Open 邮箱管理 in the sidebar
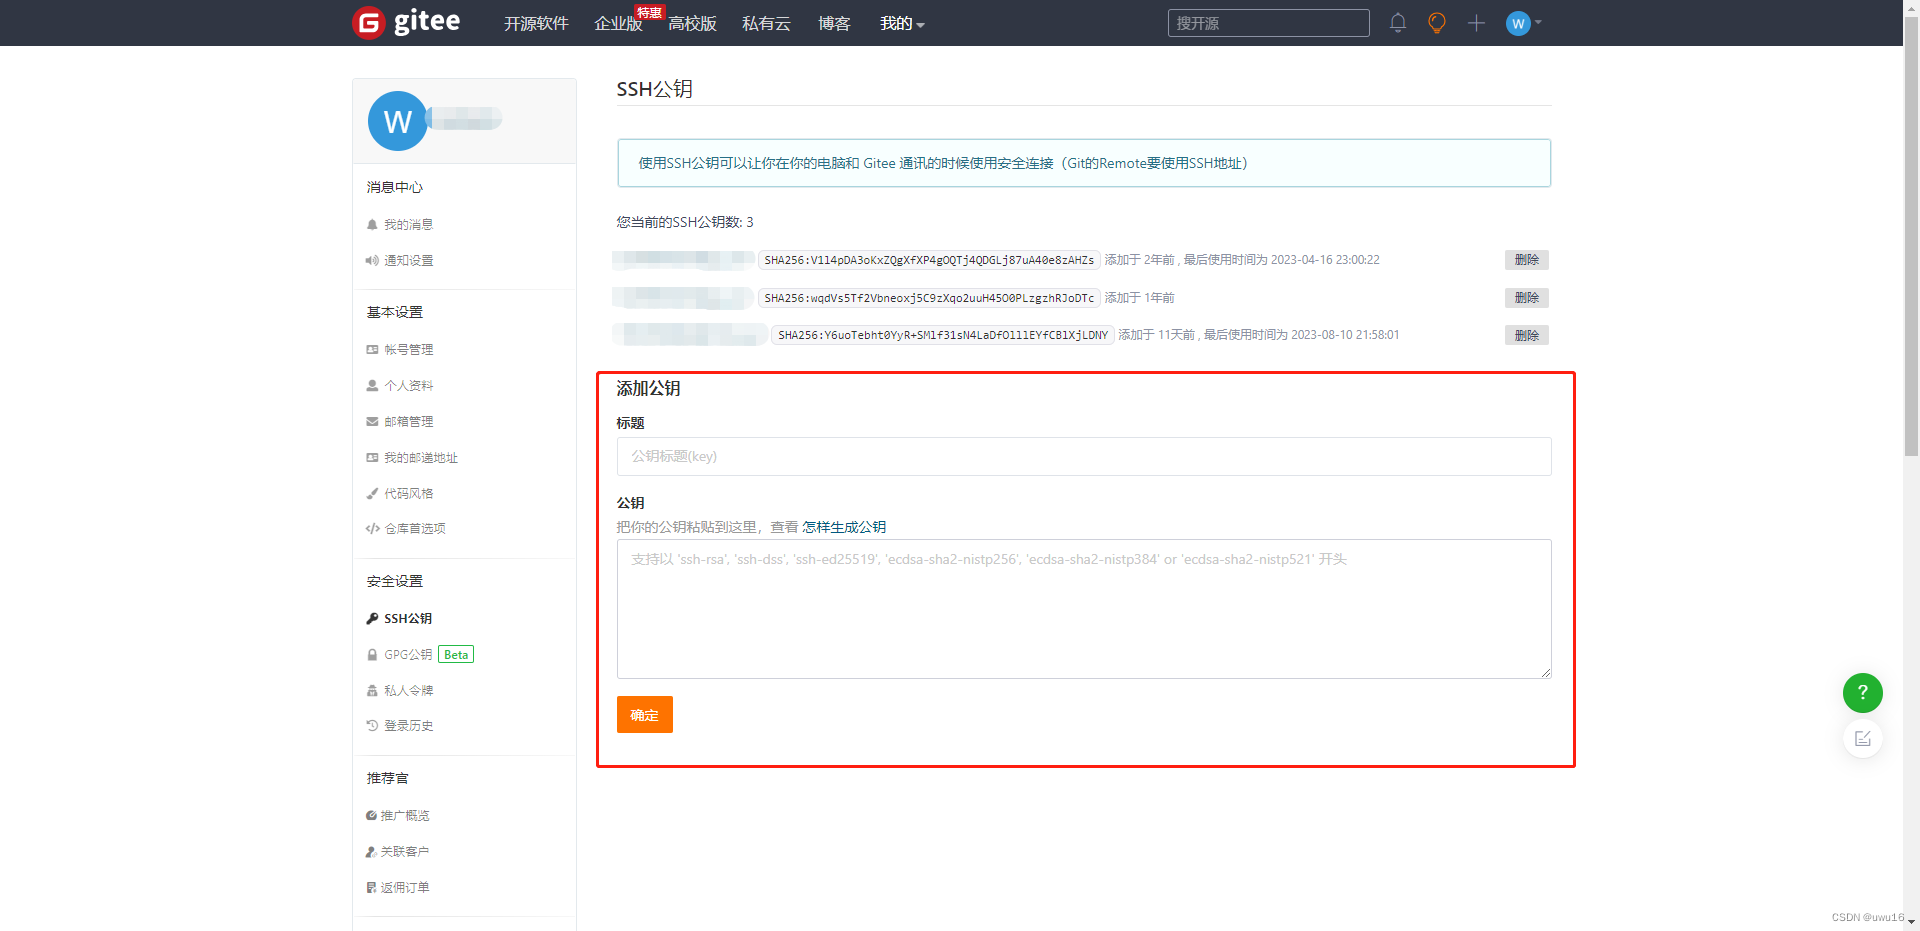Viewport: 1920px width, 931px height. 408,422
